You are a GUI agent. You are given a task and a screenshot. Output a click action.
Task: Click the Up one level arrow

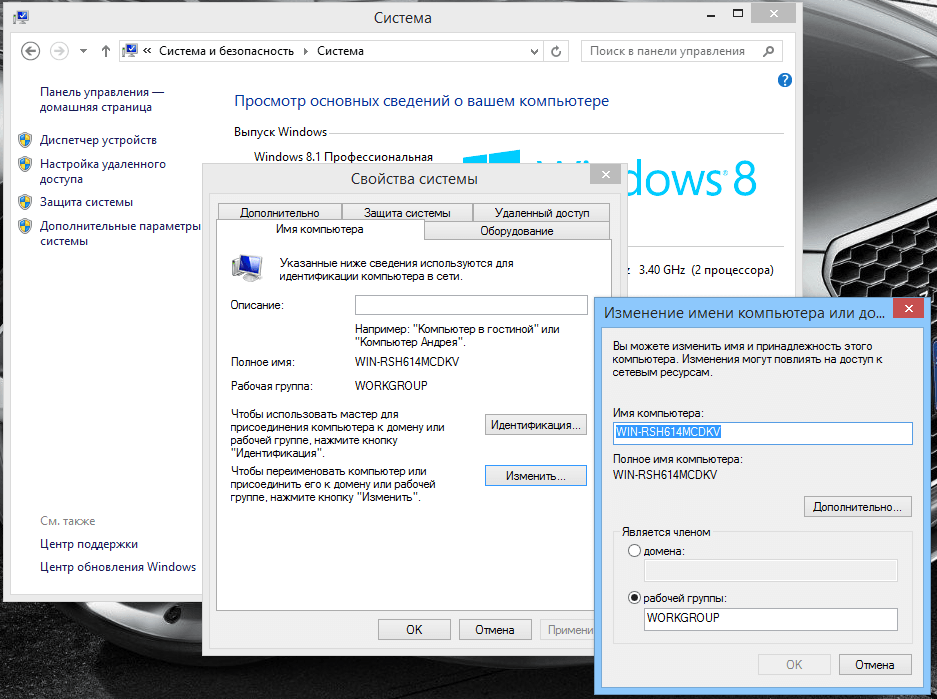[x=106, y=51]
